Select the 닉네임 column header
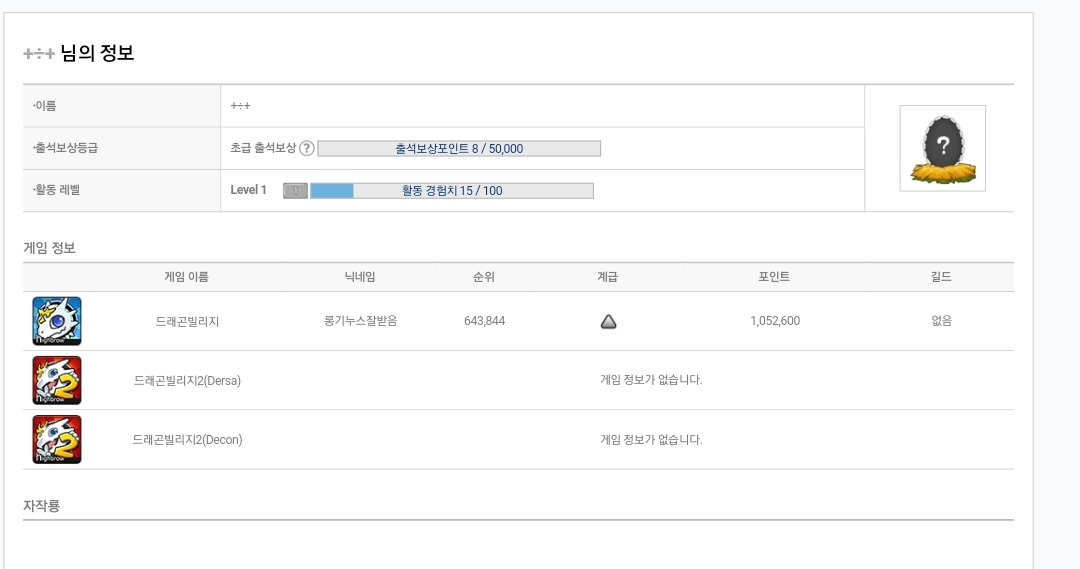Screen dimensions: 1080x569 click(x=359, y=277)
